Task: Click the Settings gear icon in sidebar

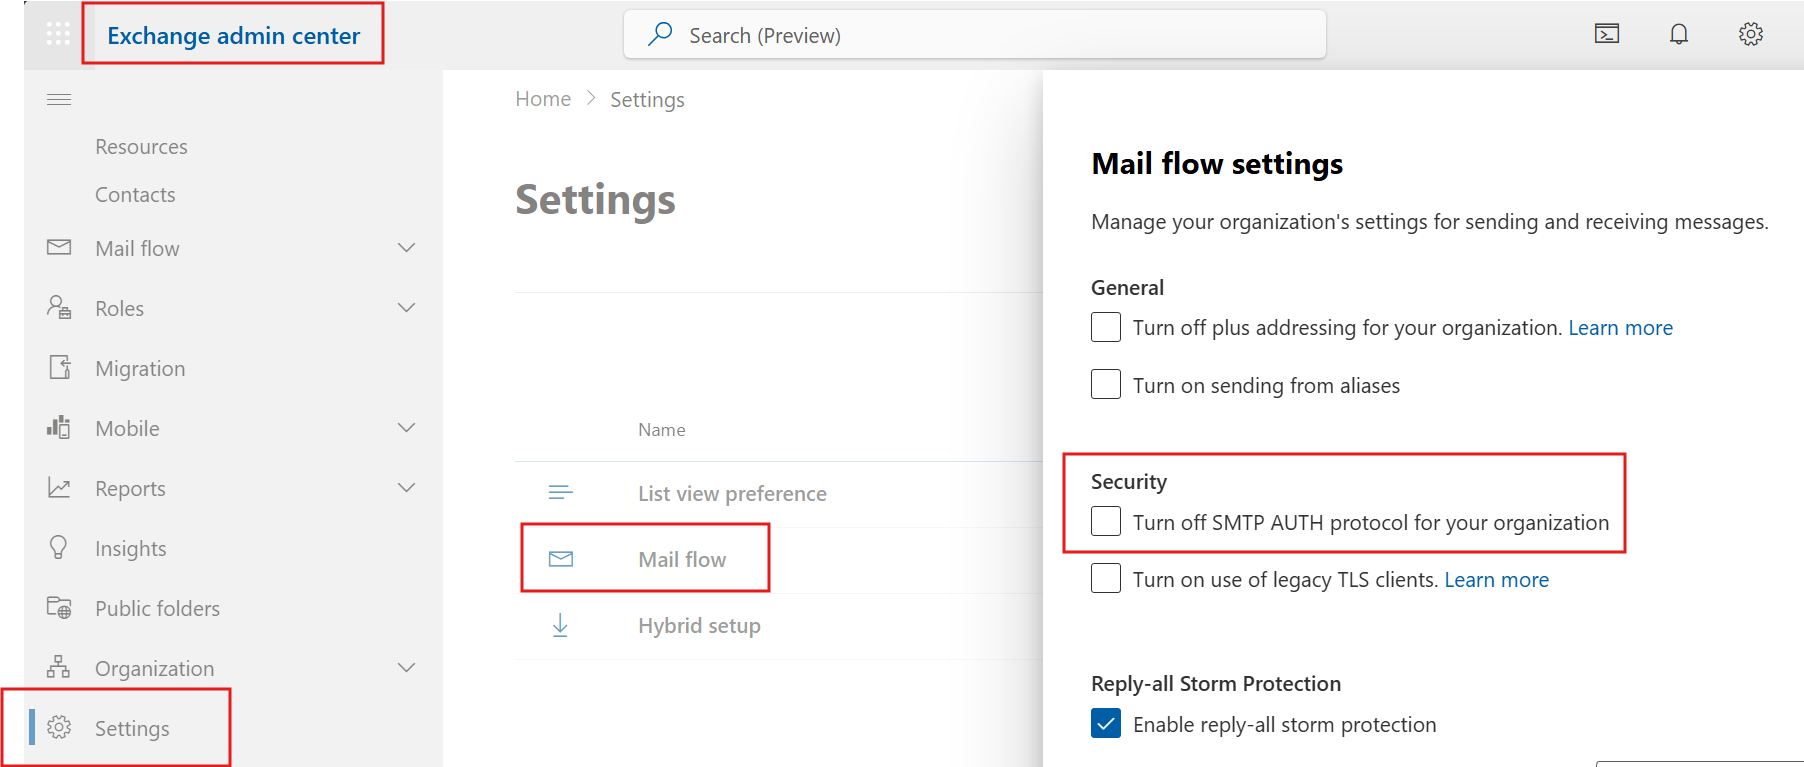Action: tap(59, 727)
